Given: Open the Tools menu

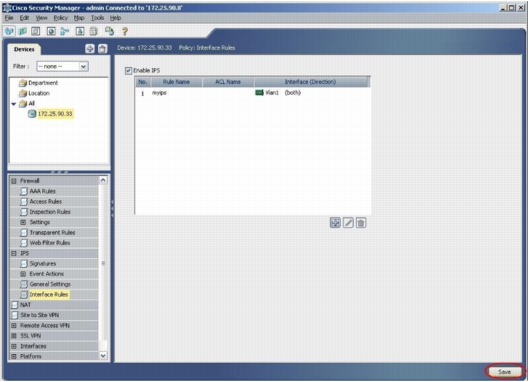Looking at the screenshot, I should pyautogui.click(x=97, y=18).
